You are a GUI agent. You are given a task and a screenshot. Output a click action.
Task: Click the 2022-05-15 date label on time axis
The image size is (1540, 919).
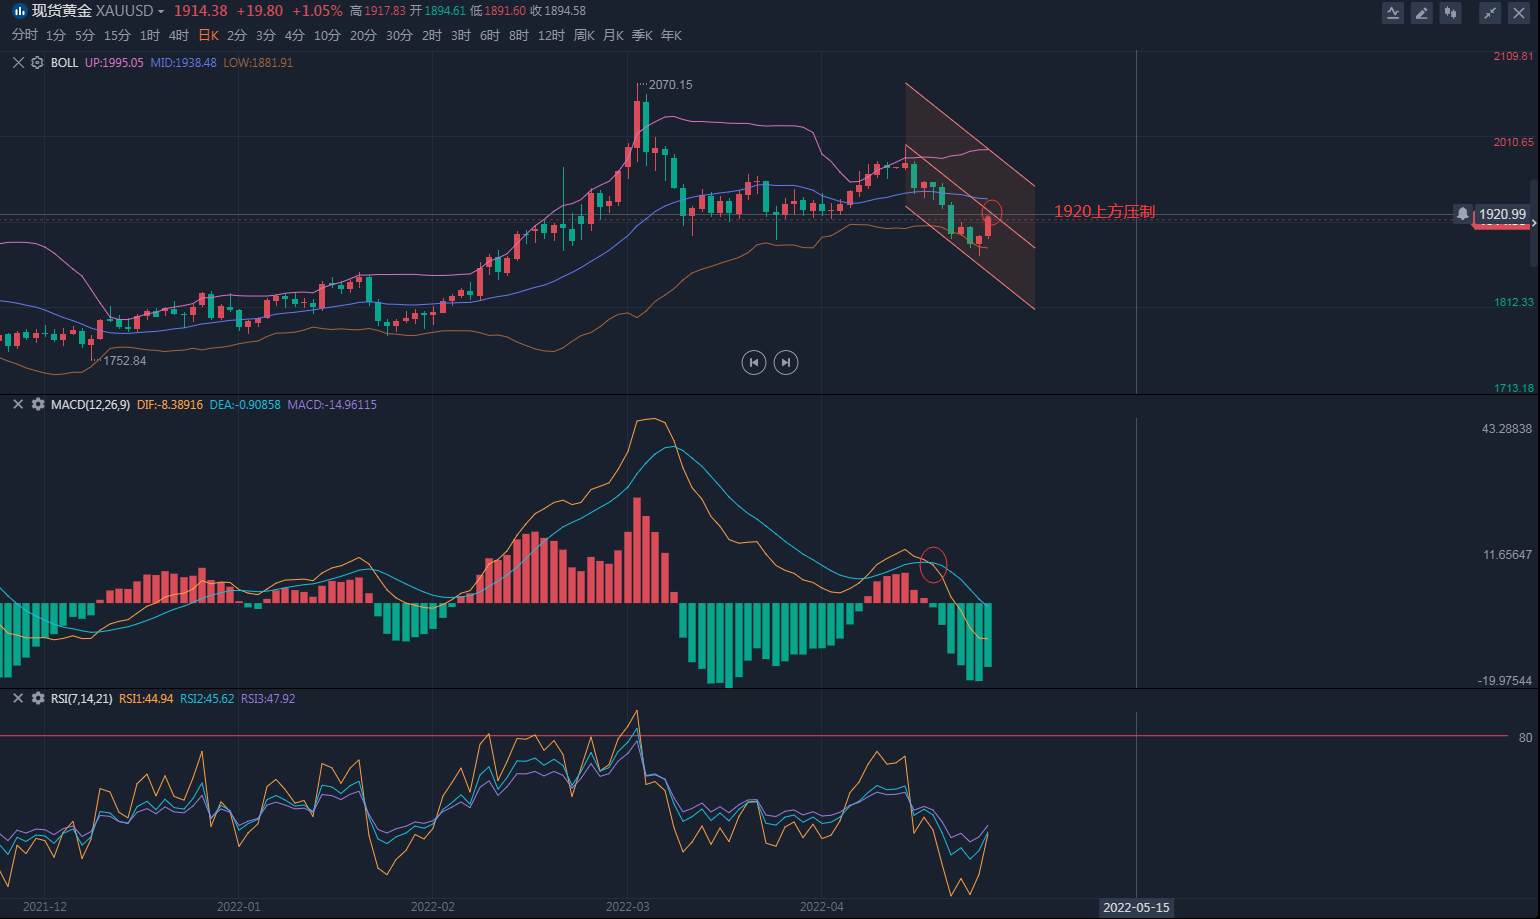1136,907
